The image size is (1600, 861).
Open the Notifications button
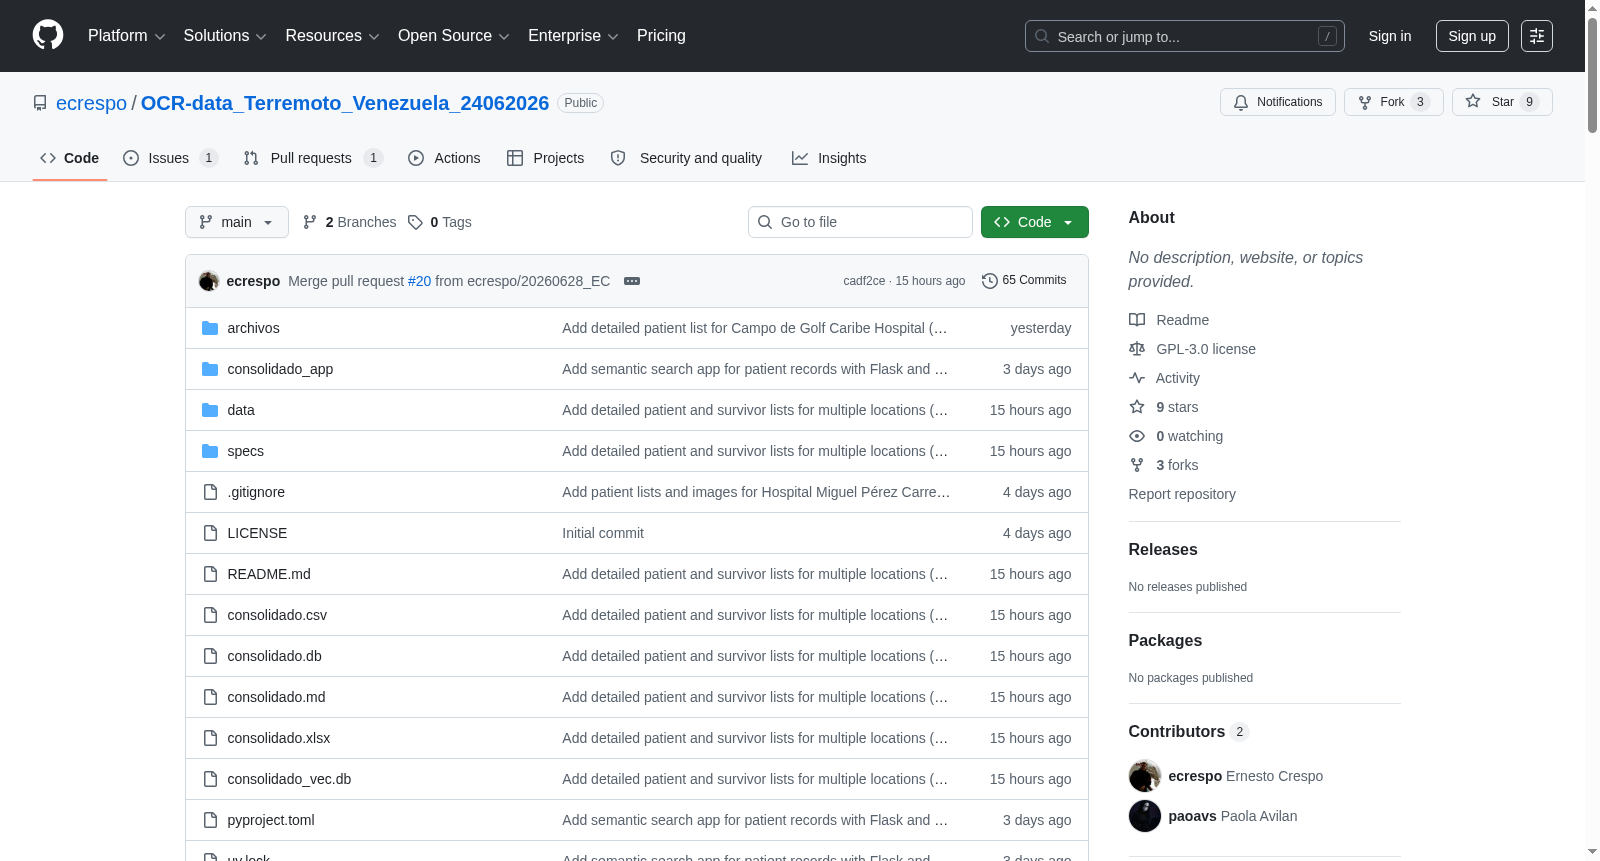pos(1278,102)
